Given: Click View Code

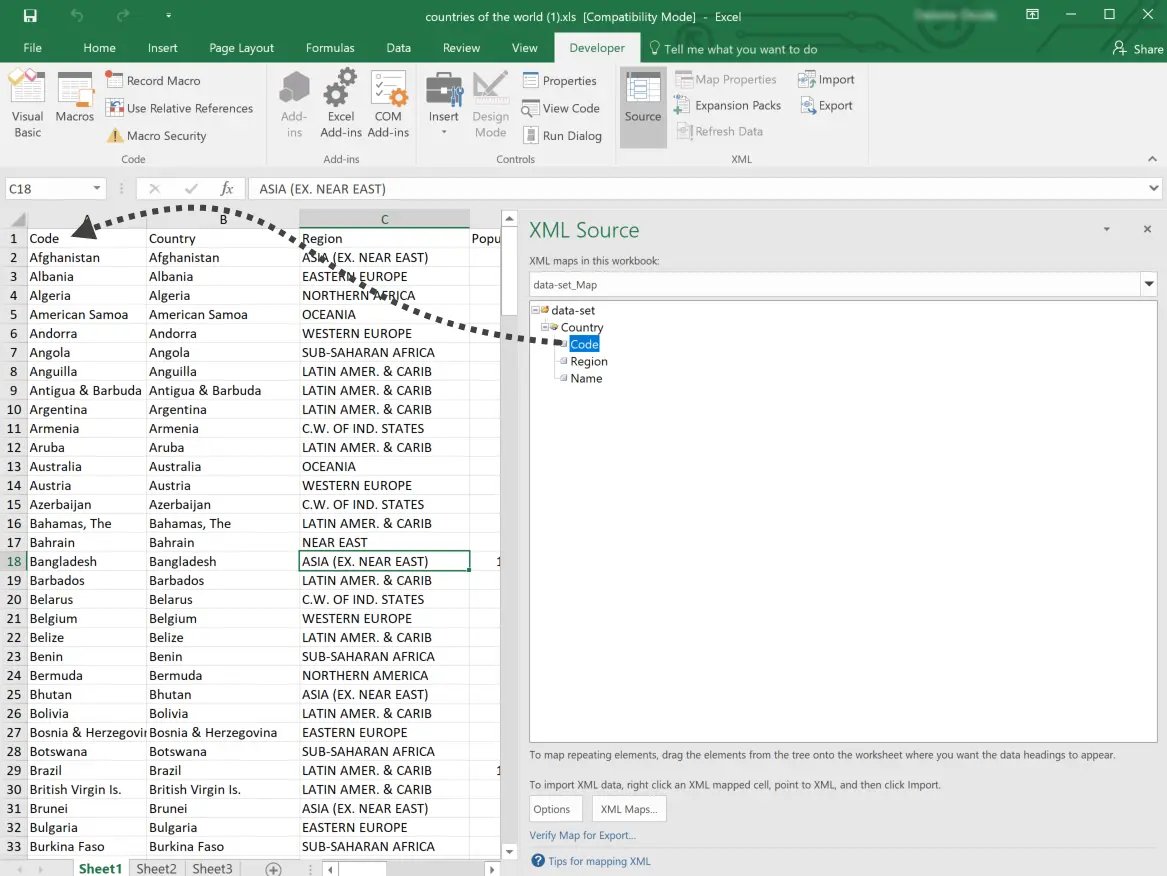Looking at the screenshot, I should 561,108.
